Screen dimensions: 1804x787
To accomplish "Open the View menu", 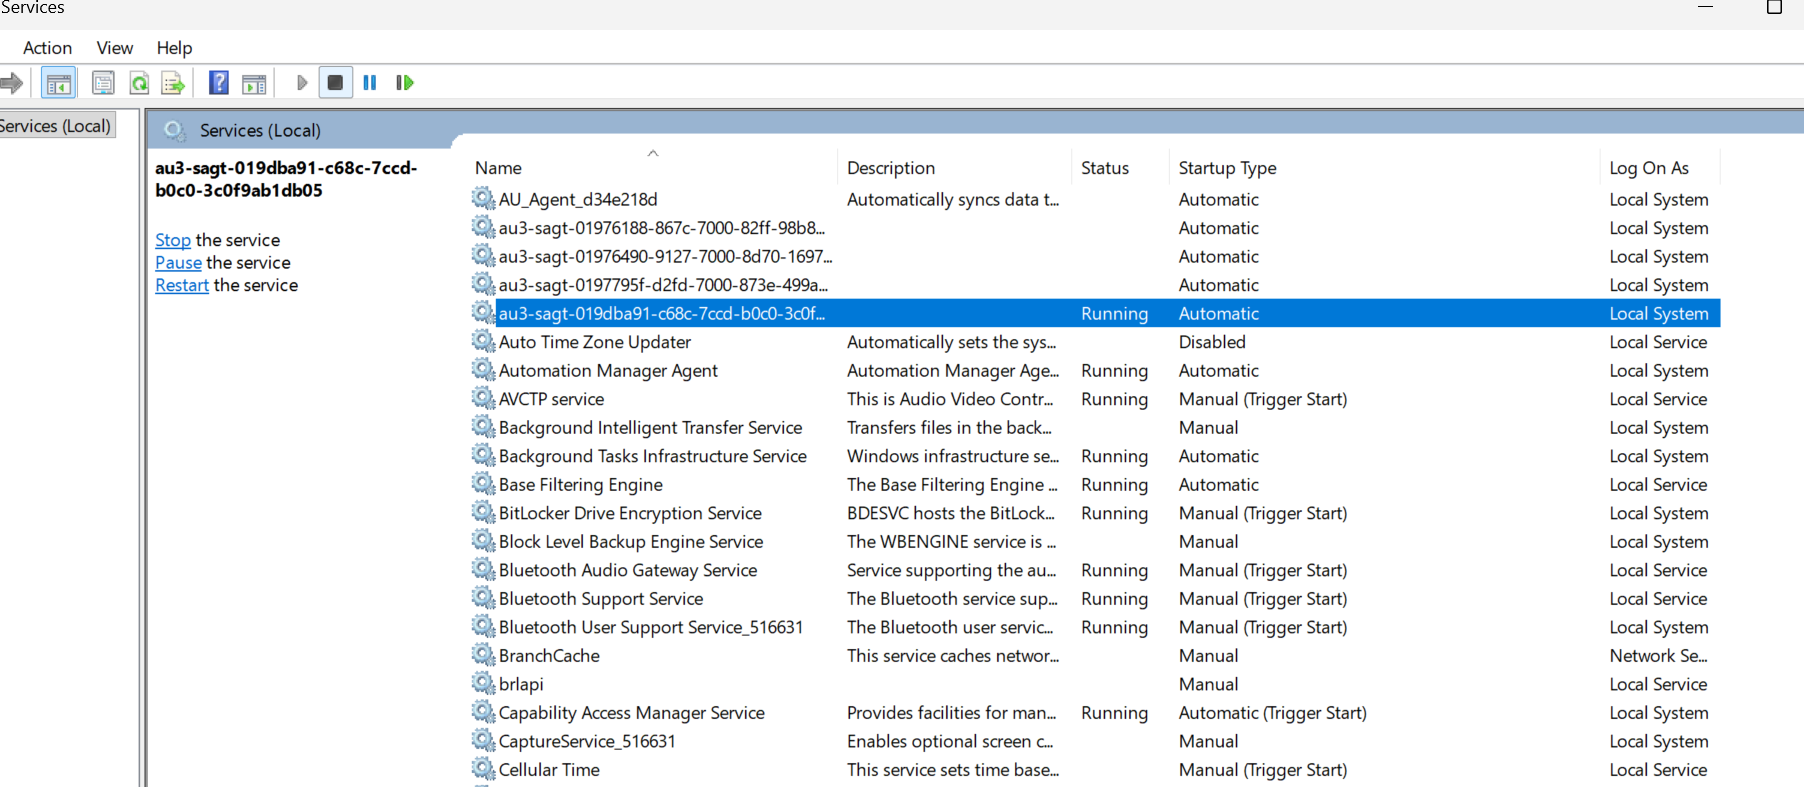I will [115, 48].
